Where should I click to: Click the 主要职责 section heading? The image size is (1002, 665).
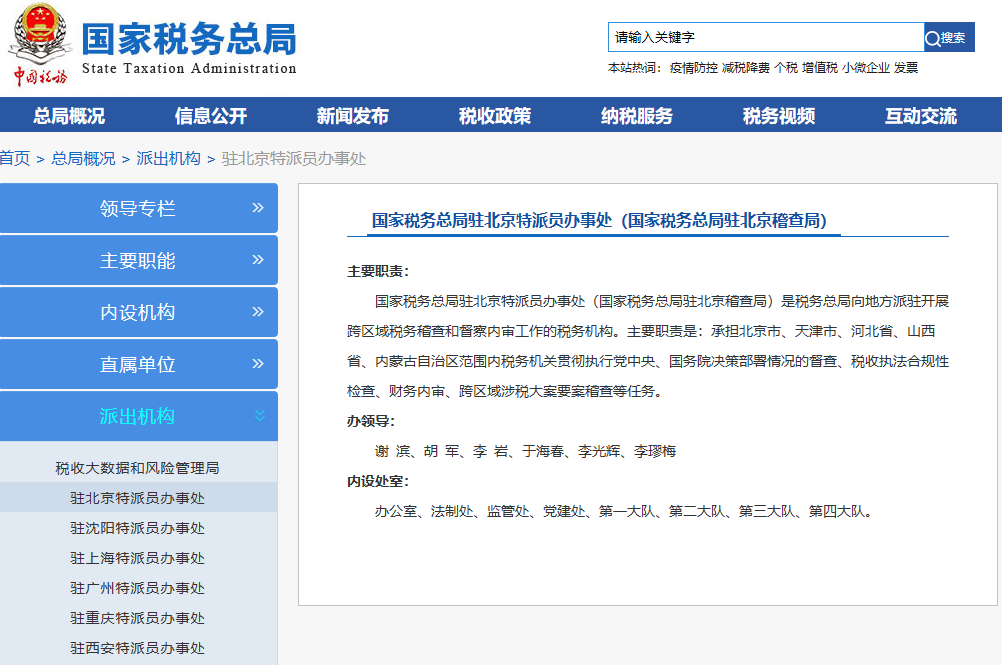point(378,271)
